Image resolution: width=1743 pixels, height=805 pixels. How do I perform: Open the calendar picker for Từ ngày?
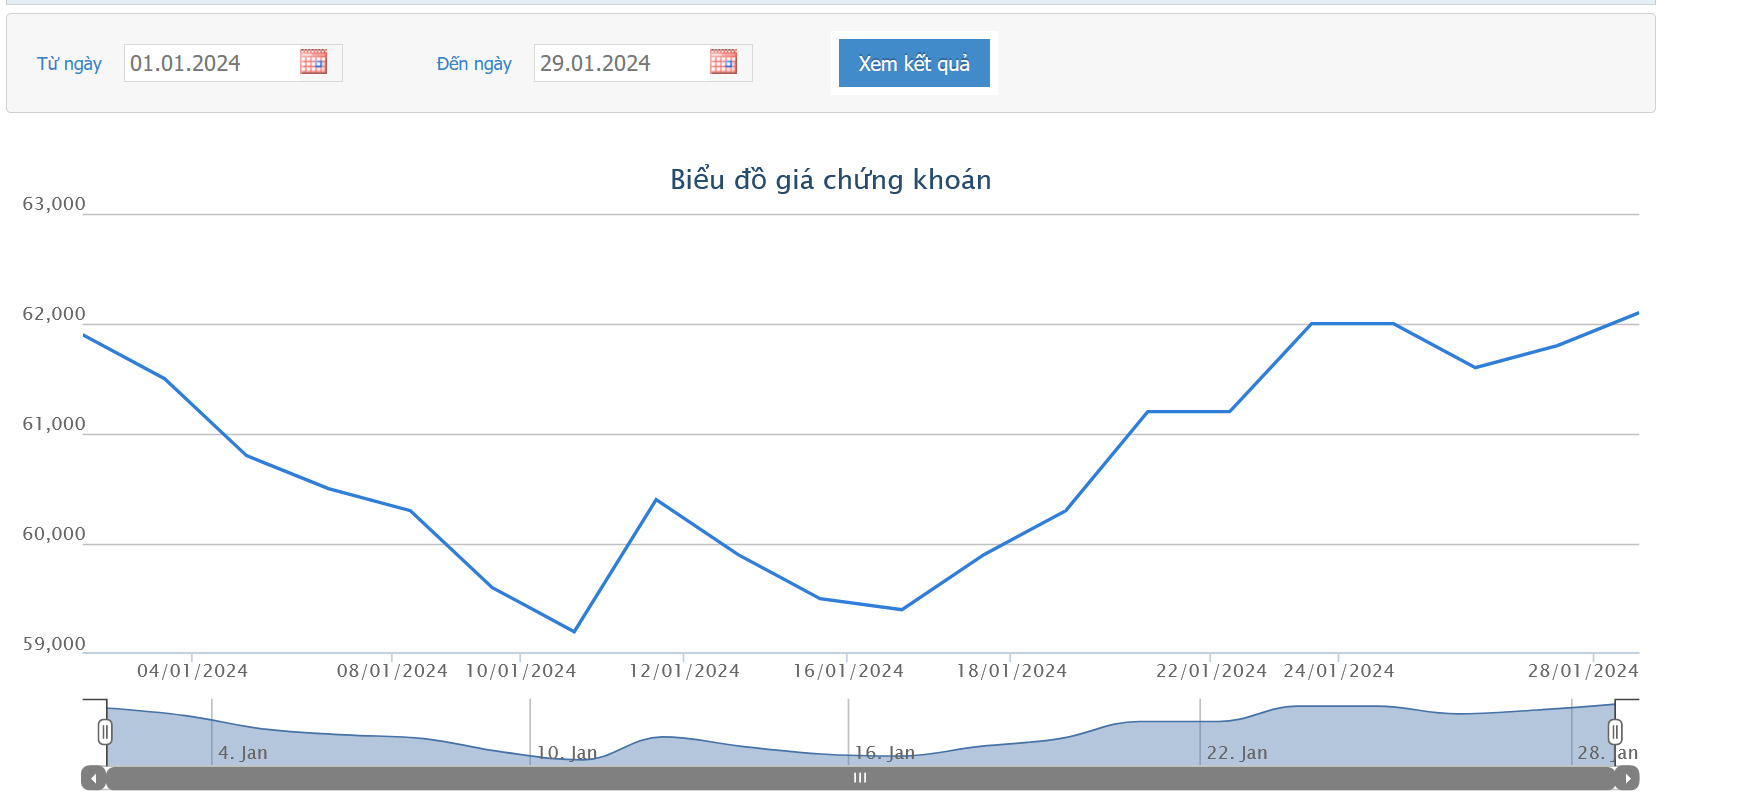pos(313,62)
